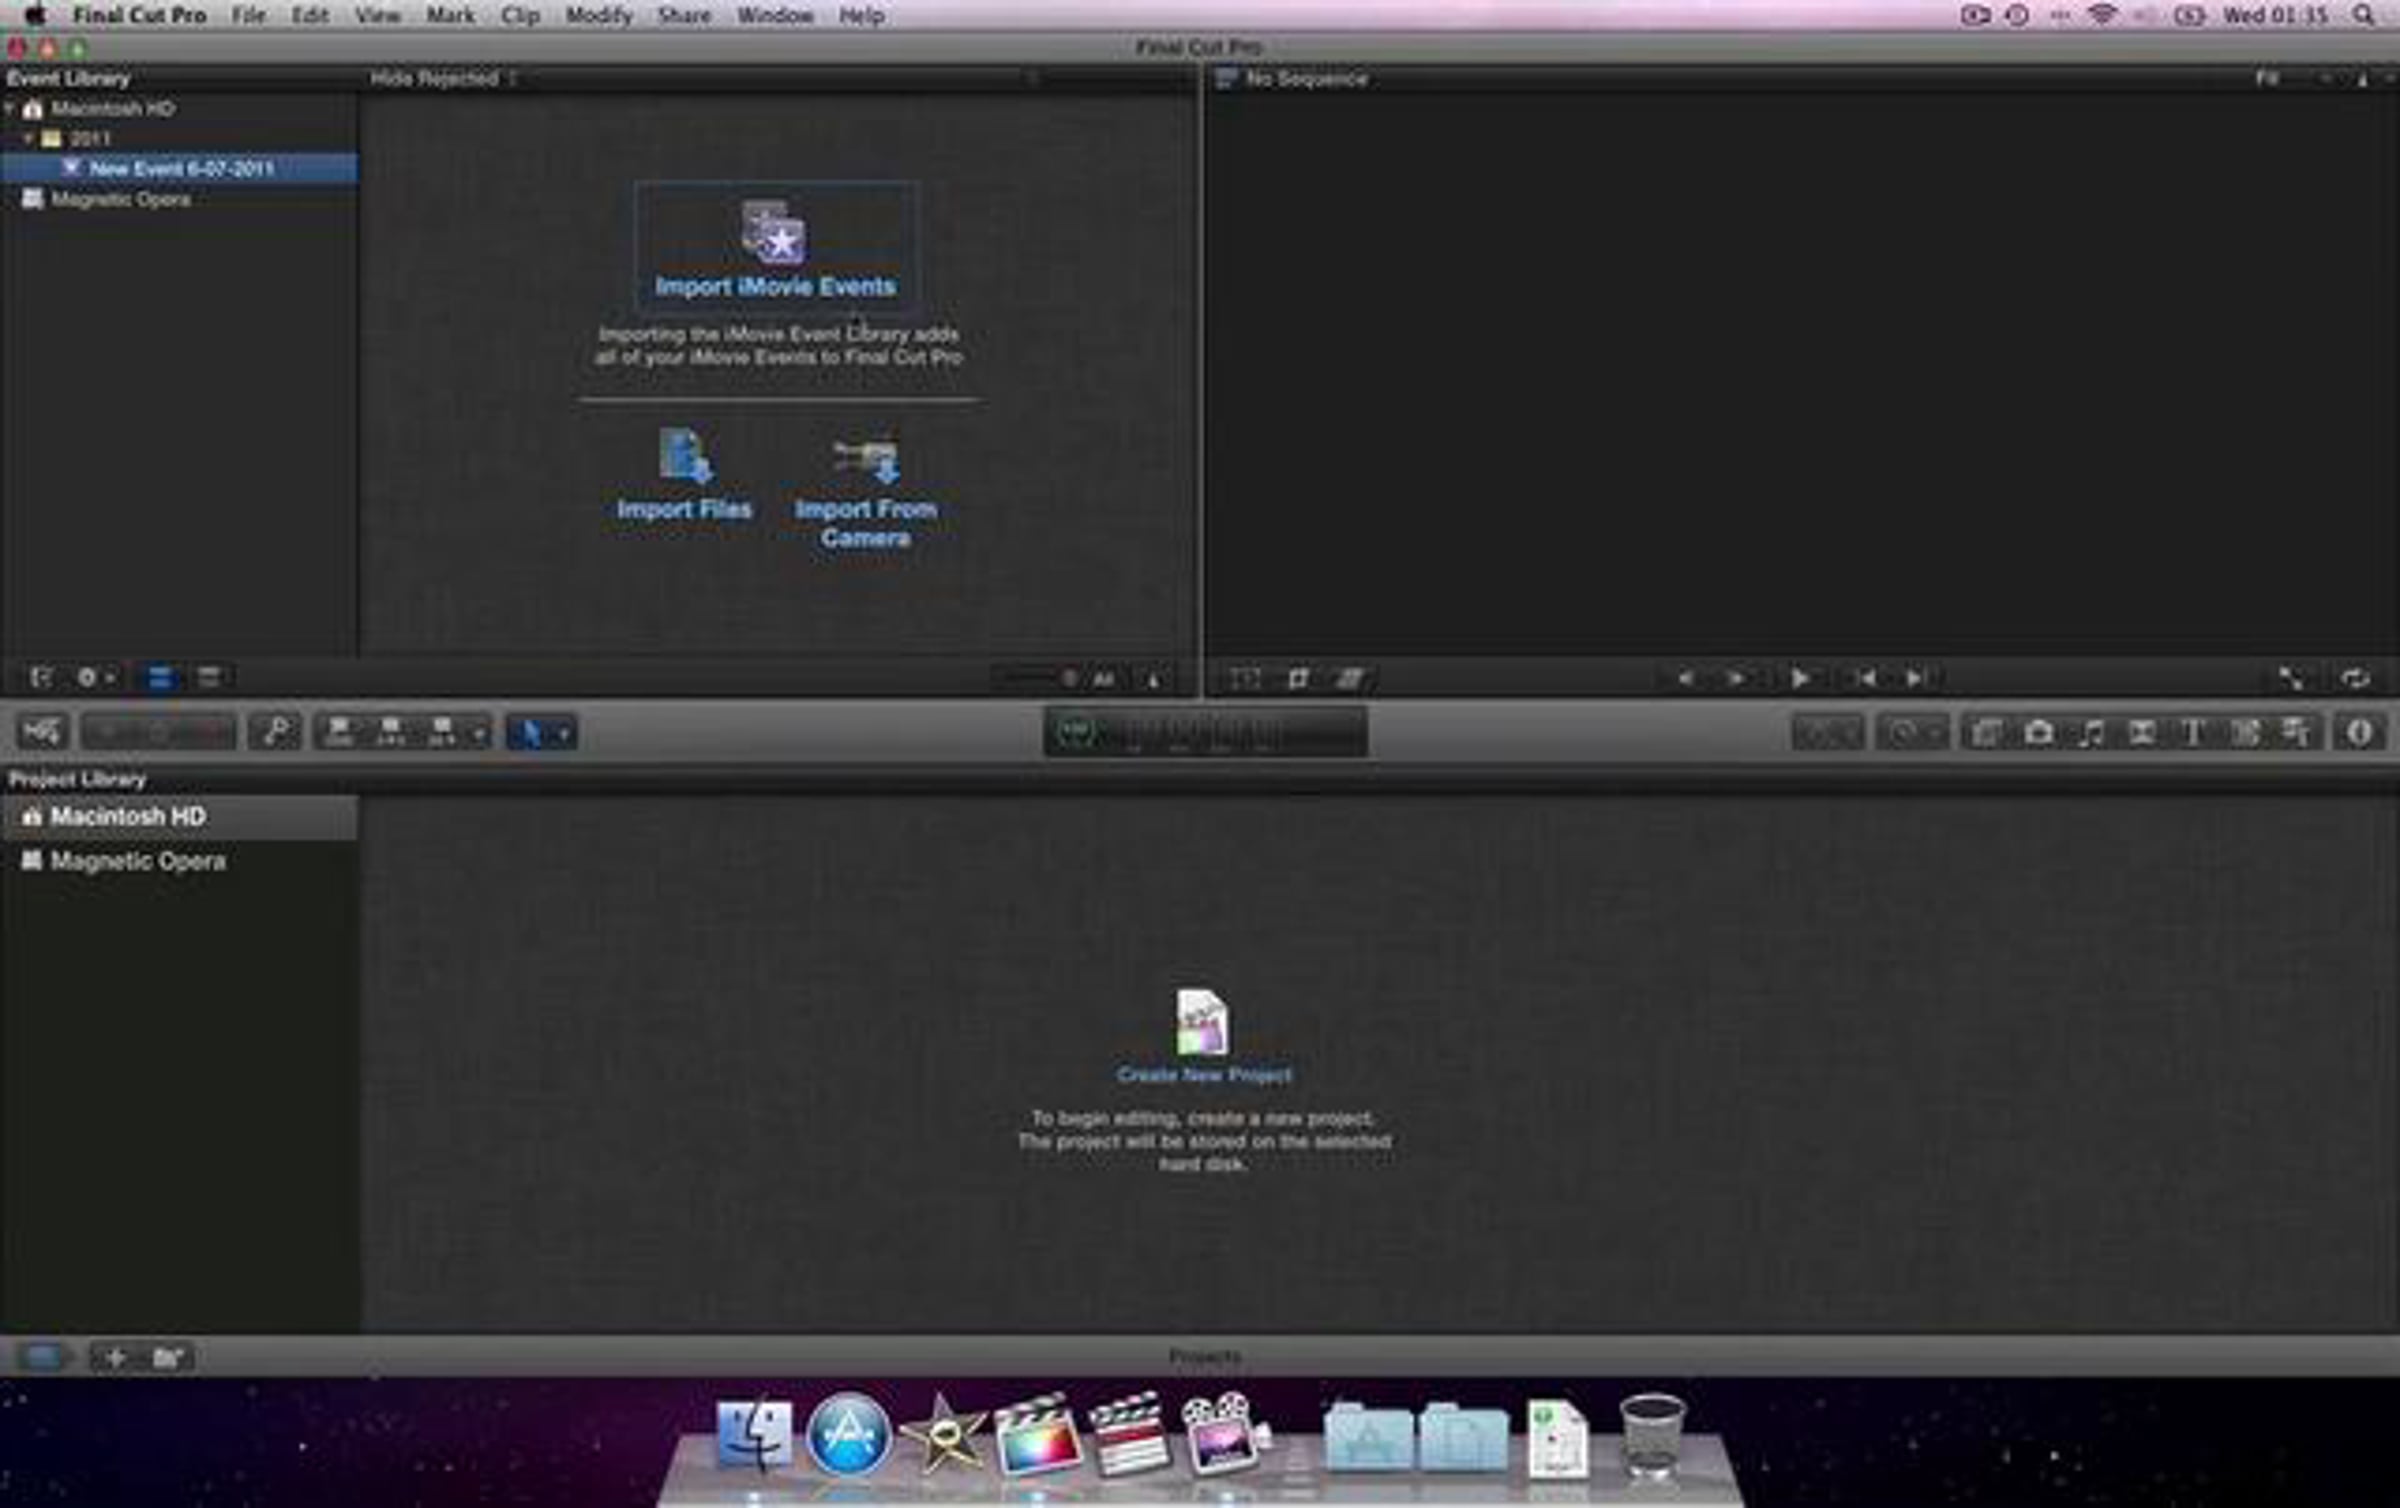Open iMovie star icon in Dock

[x=942, y=1435]
